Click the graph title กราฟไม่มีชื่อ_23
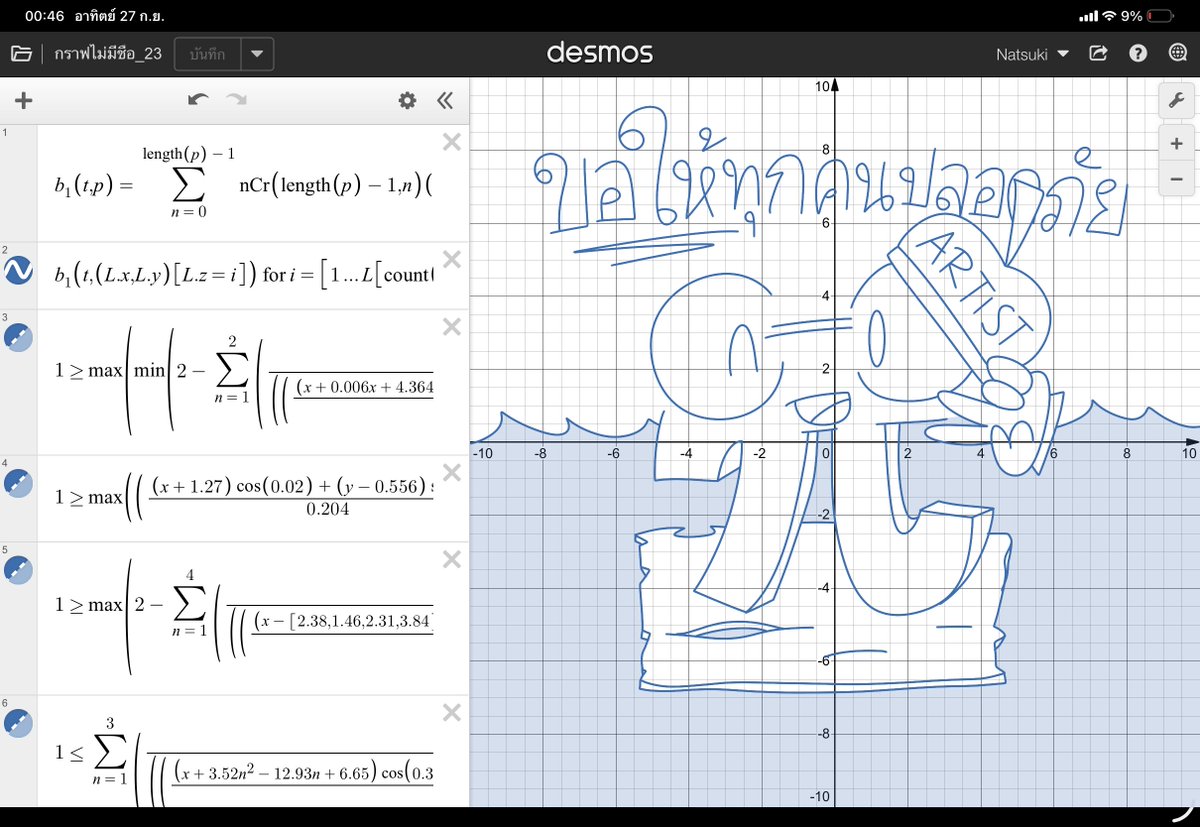This screenshot has height=827, width=1200. coord(109,54)
